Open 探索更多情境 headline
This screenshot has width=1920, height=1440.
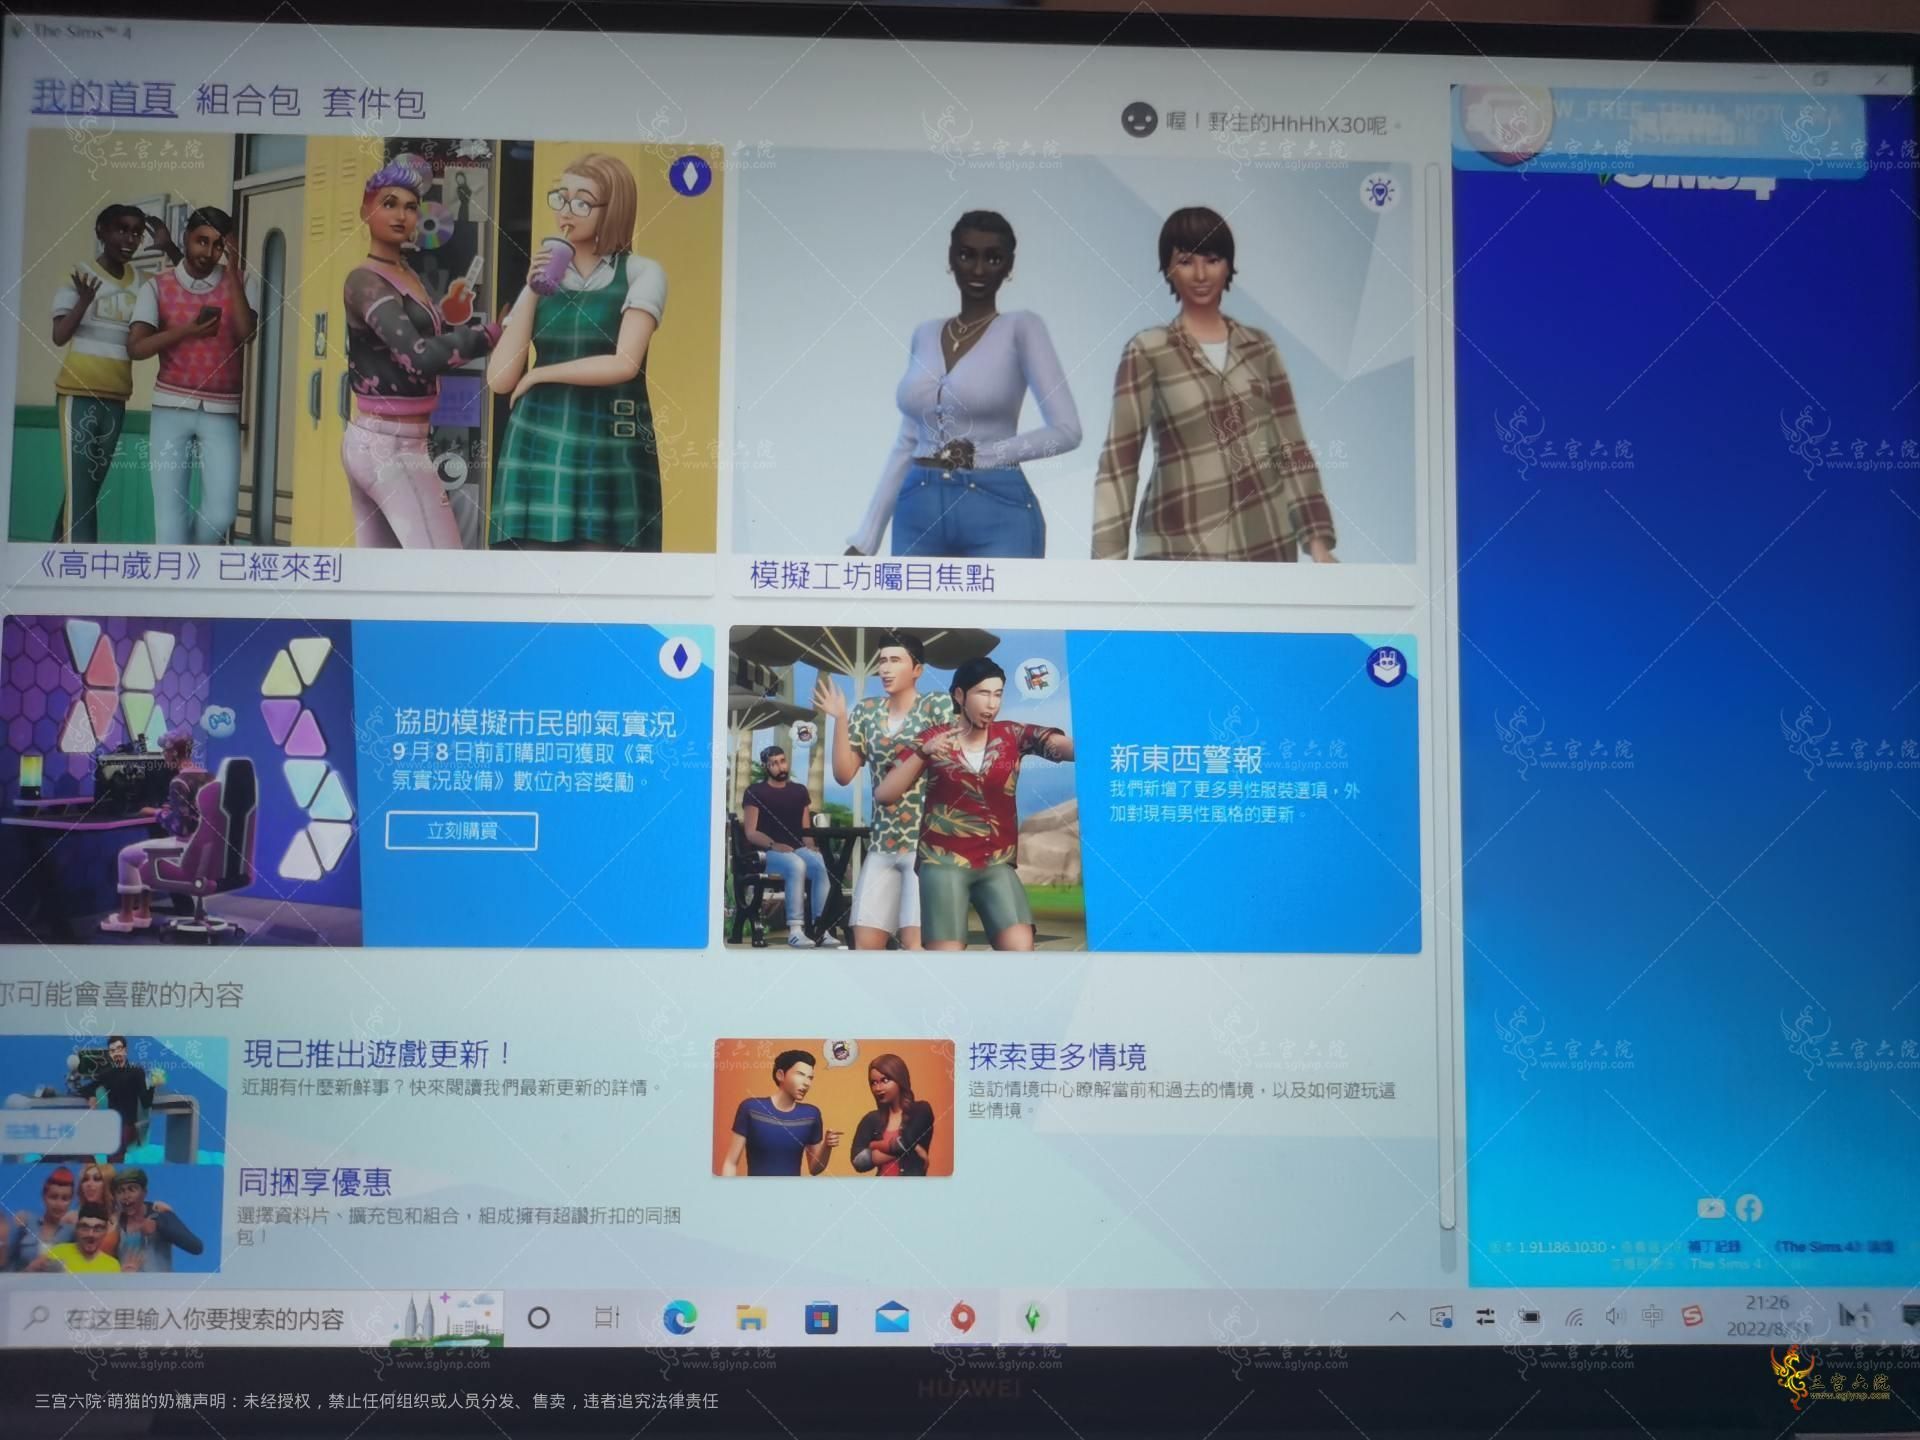1058,1056
